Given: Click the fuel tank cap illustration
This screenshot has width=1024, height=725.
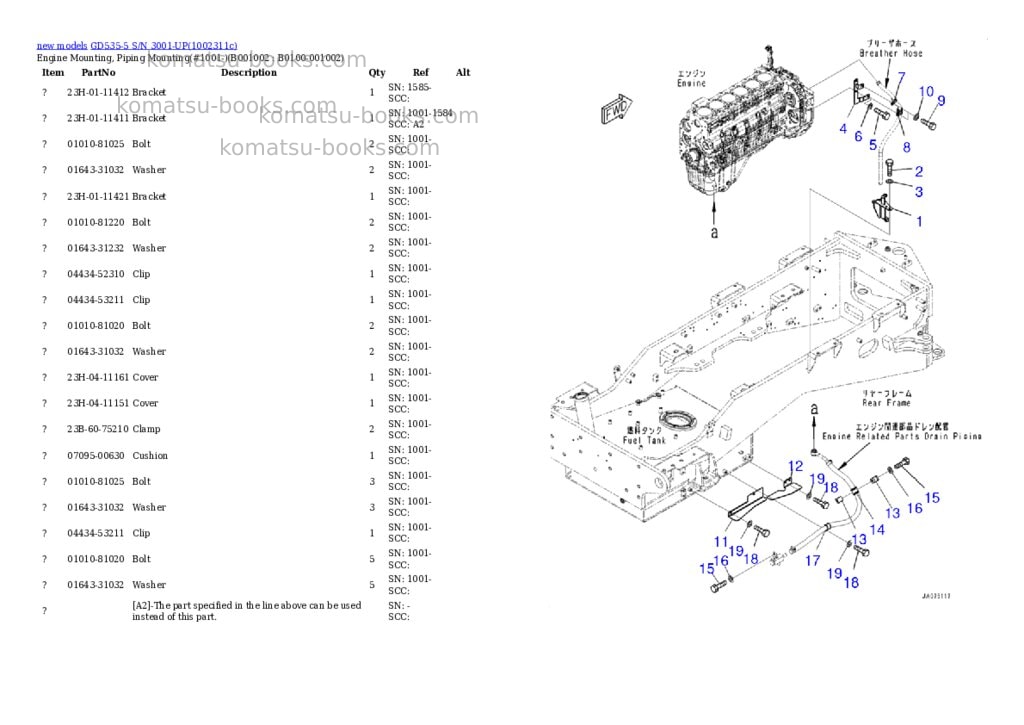Looking at the screenshot, I should coord(677,421).
